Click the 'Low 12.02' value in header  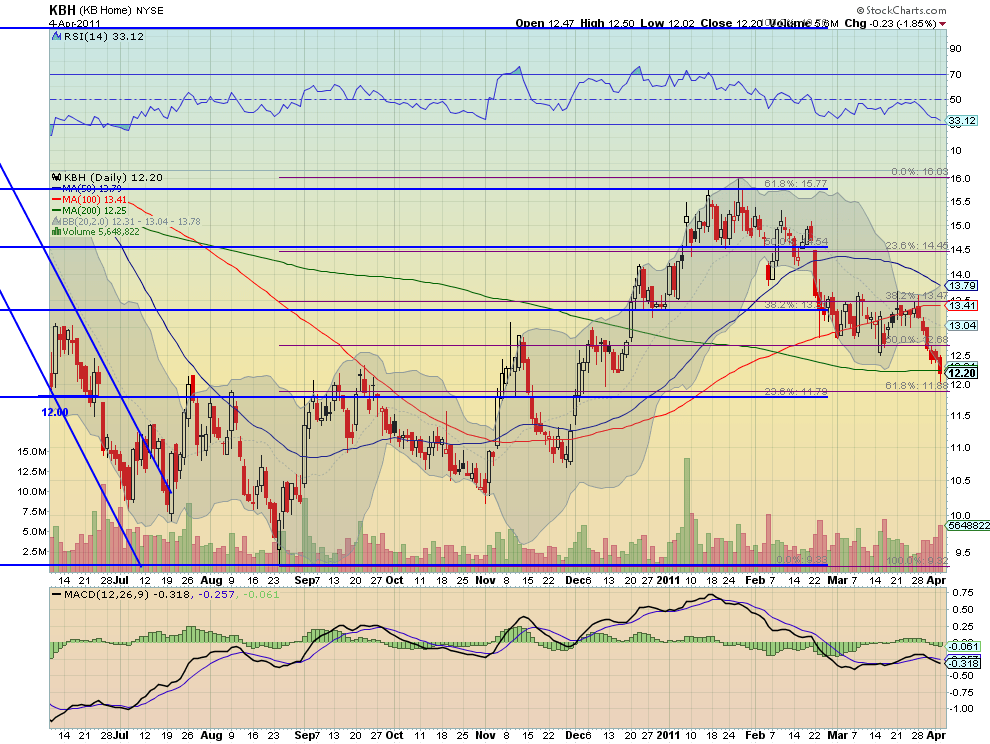click(667, 23)
